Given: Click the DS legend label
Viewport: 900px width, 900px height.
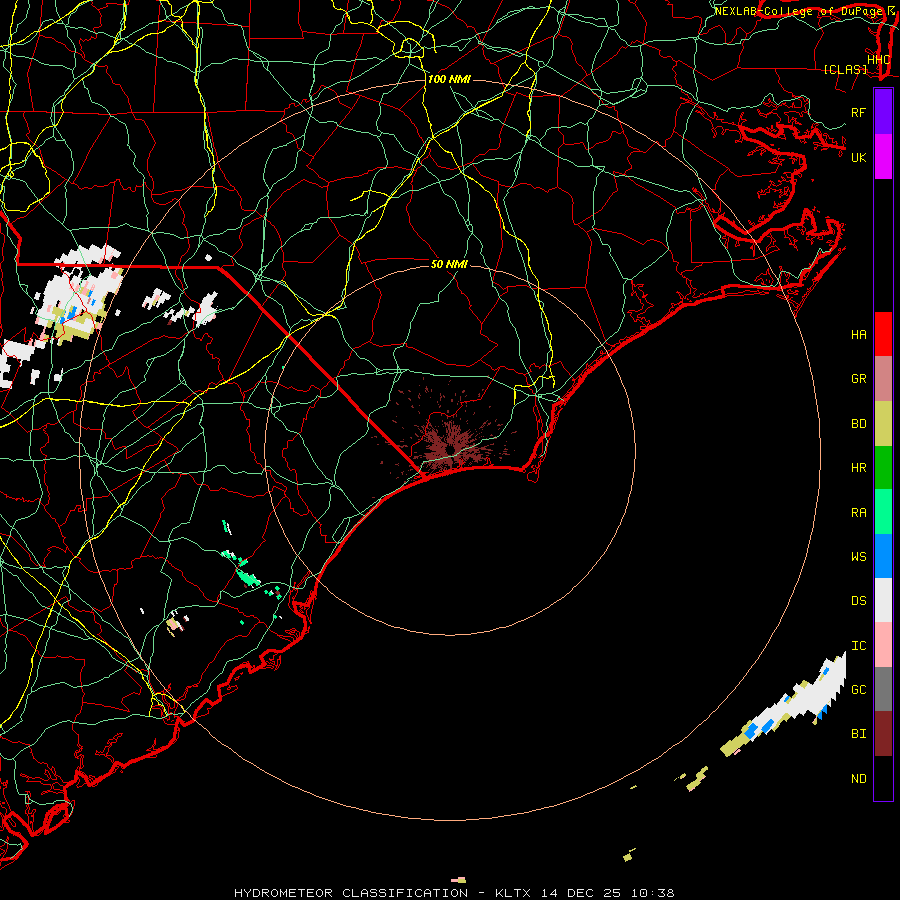Looking at the screenshot, I should tap(858, 601).
